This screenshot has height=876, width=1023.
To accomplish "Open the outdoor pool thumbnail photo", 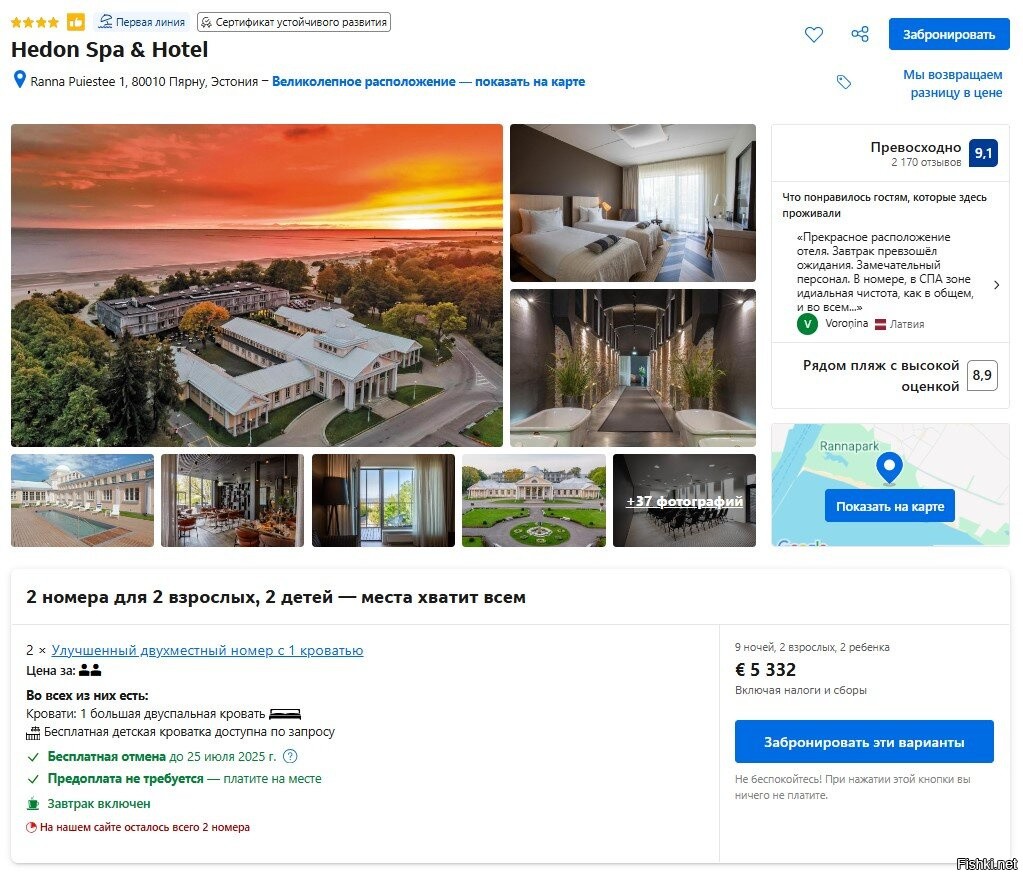I will 82,500.
